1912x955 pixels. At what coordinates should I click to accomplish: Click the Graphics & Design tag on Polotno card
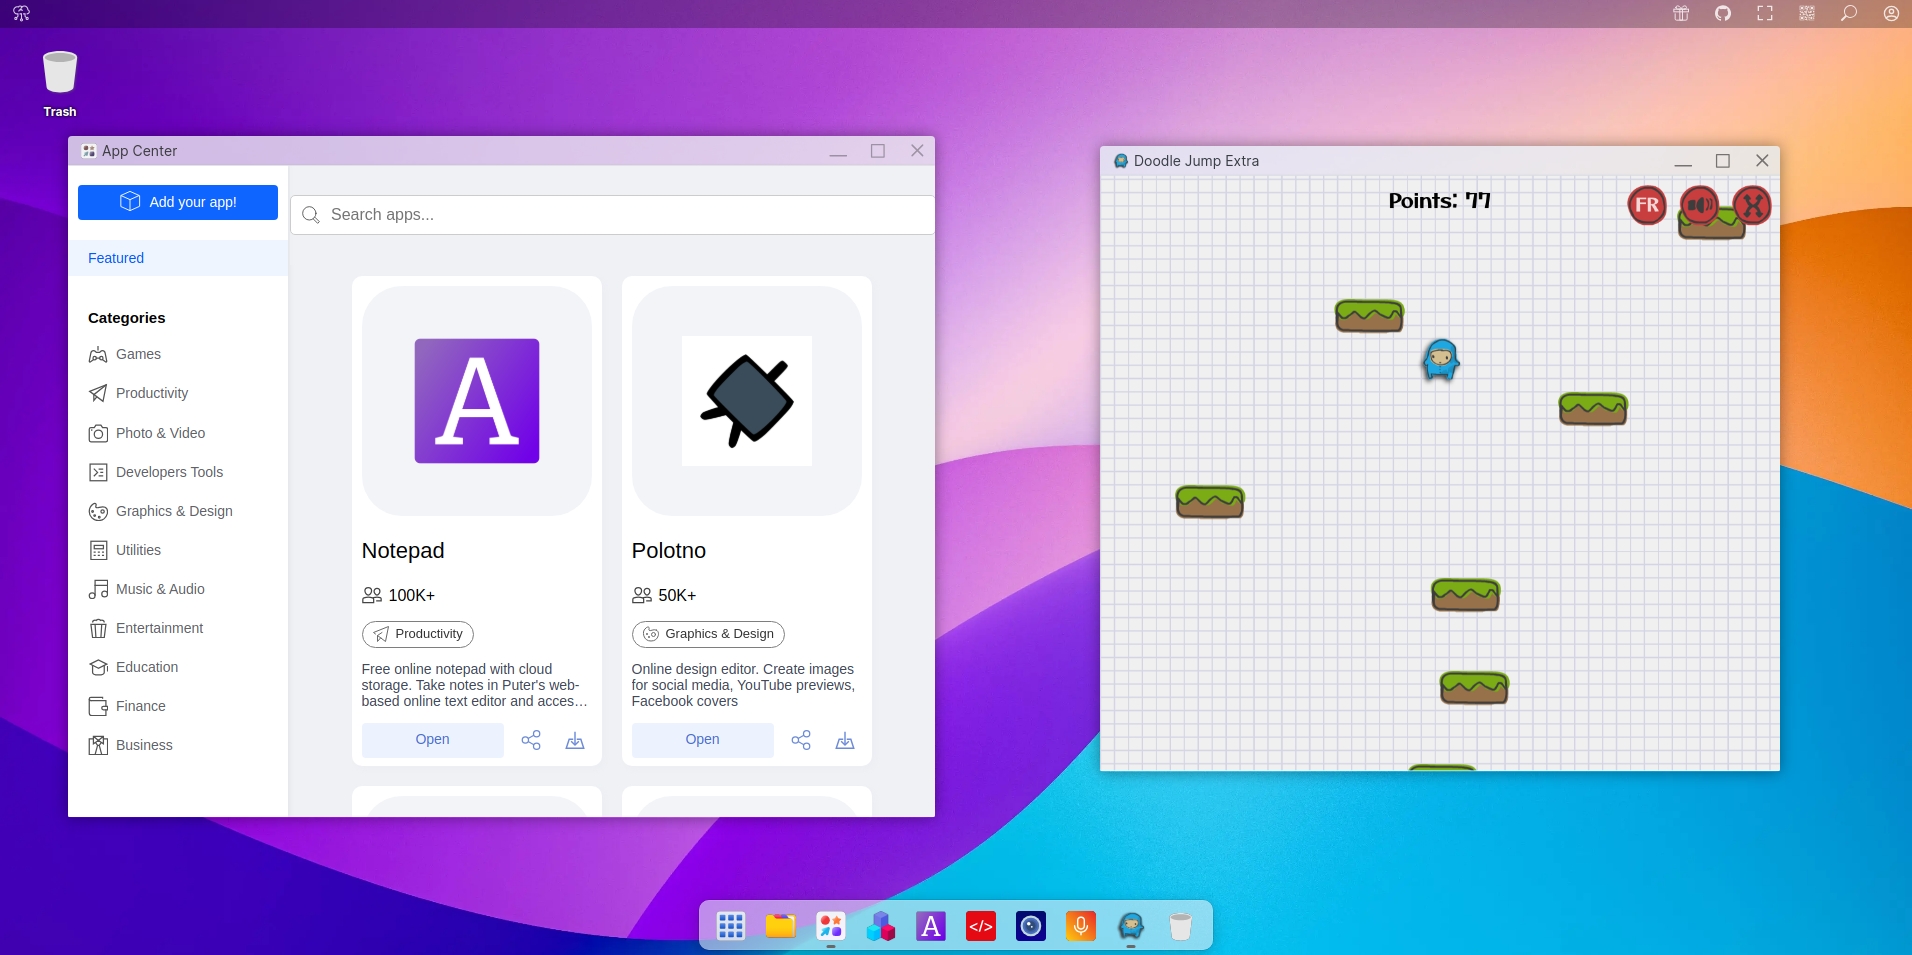708,634
